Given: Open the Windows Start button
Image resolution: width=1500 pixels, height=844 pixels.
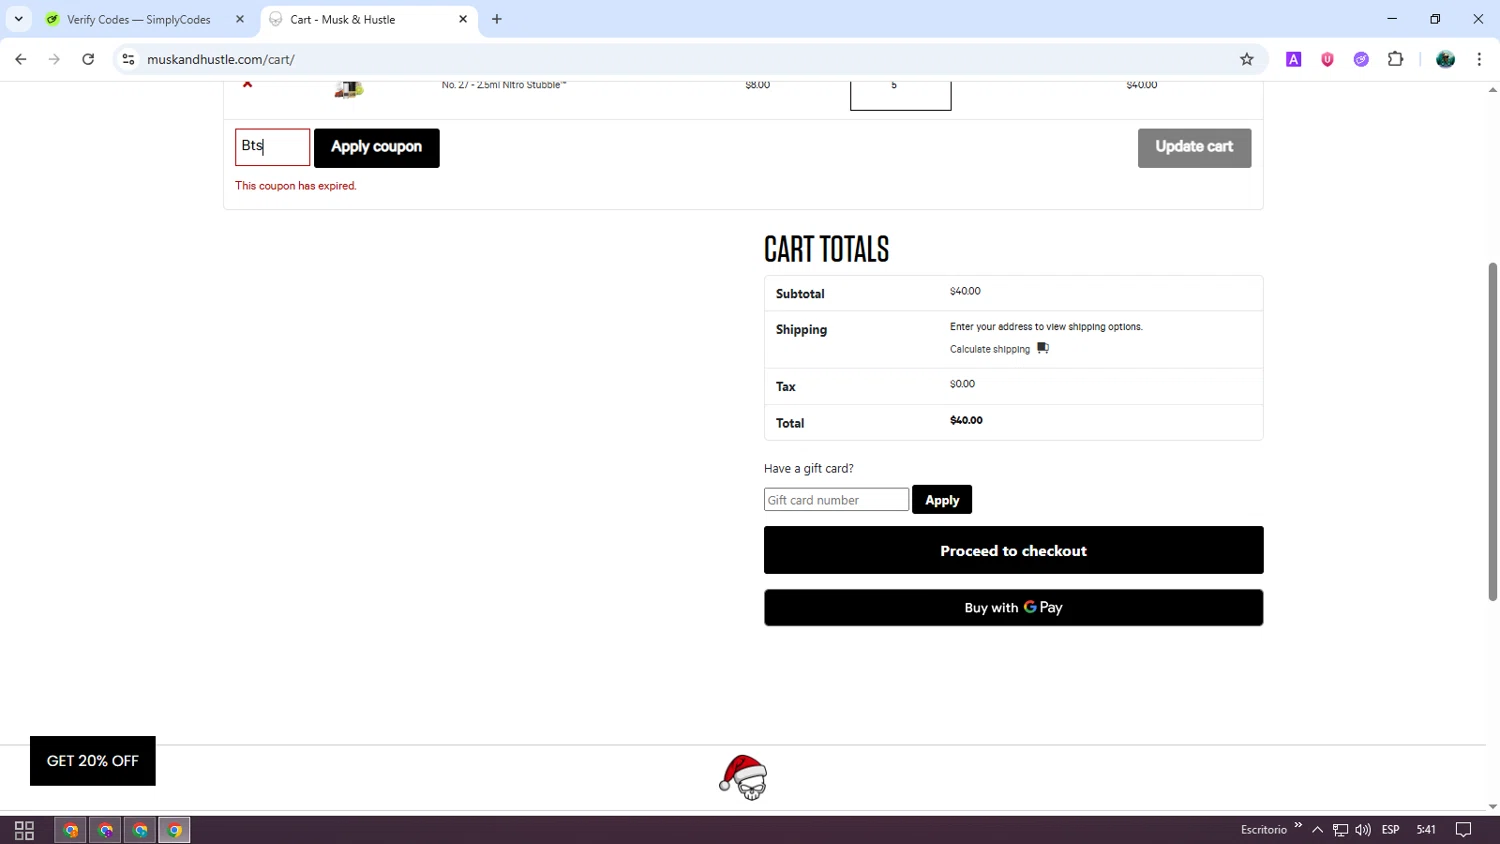Looking at the screenshot, I should click(24, 830).
